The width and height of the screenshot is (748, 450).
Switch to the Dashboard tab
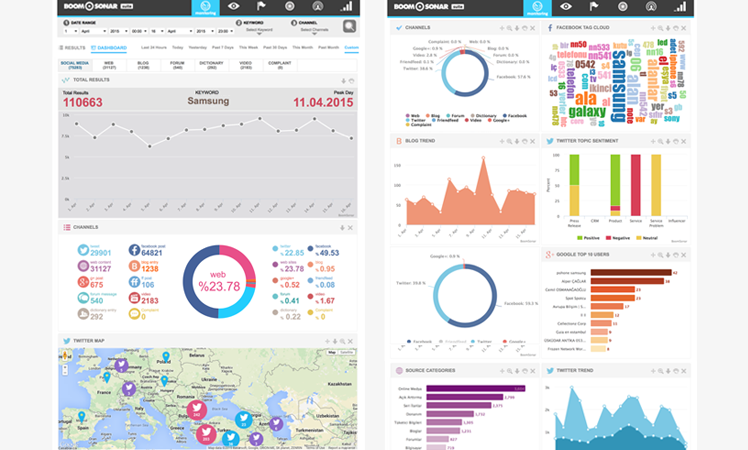[x=109, y=48]
